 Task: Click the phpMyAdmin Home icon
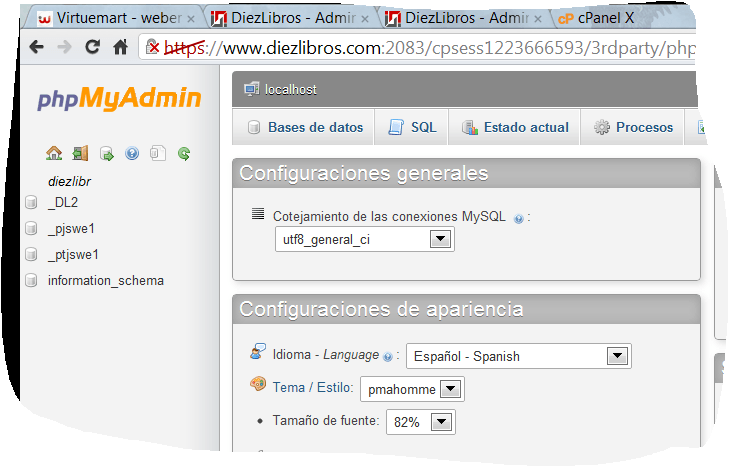pos(54,153)
